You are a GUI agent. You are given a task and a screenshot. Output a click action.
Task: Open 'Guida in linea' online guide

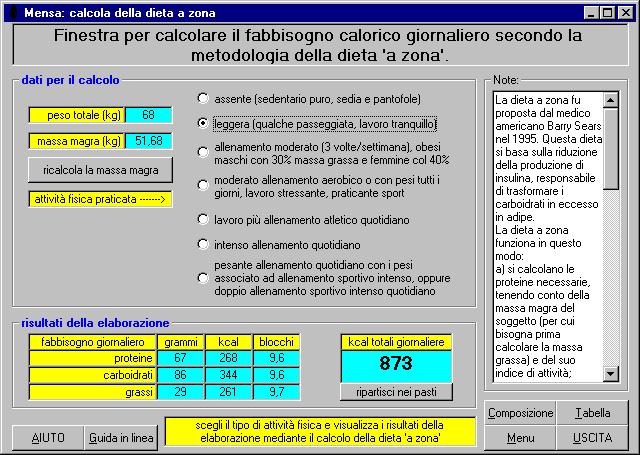coord(120,438)
